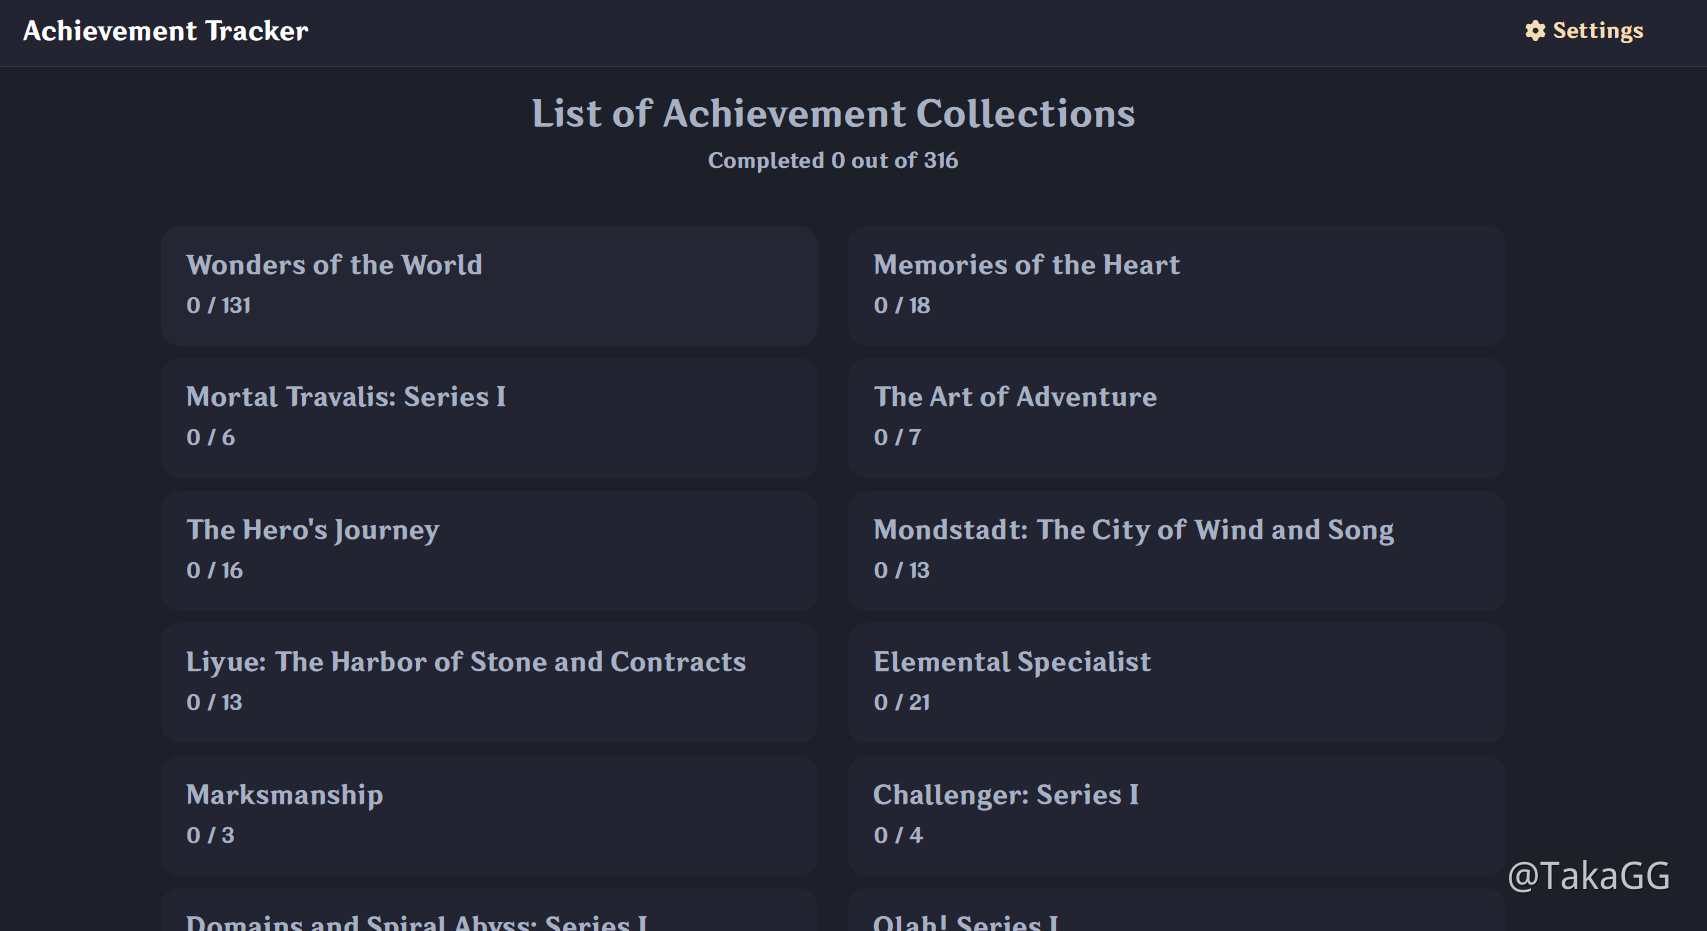1707x931 pixels.
Task: Open The Art of Adventure collection
Action: point(1176,418)
